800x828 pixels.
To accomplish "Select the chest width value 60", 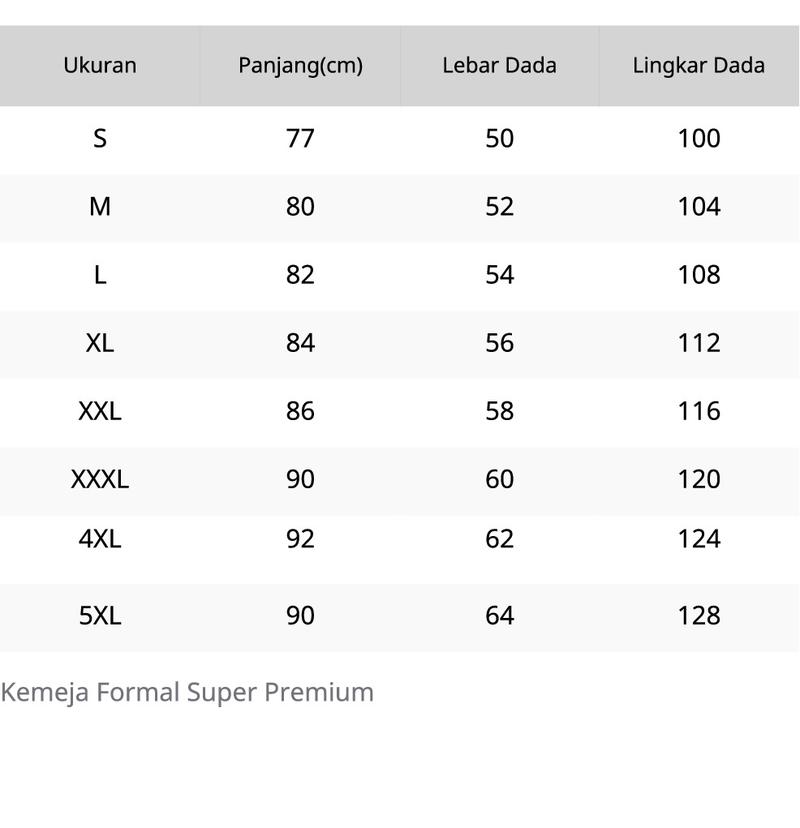I will click(500, 479).
